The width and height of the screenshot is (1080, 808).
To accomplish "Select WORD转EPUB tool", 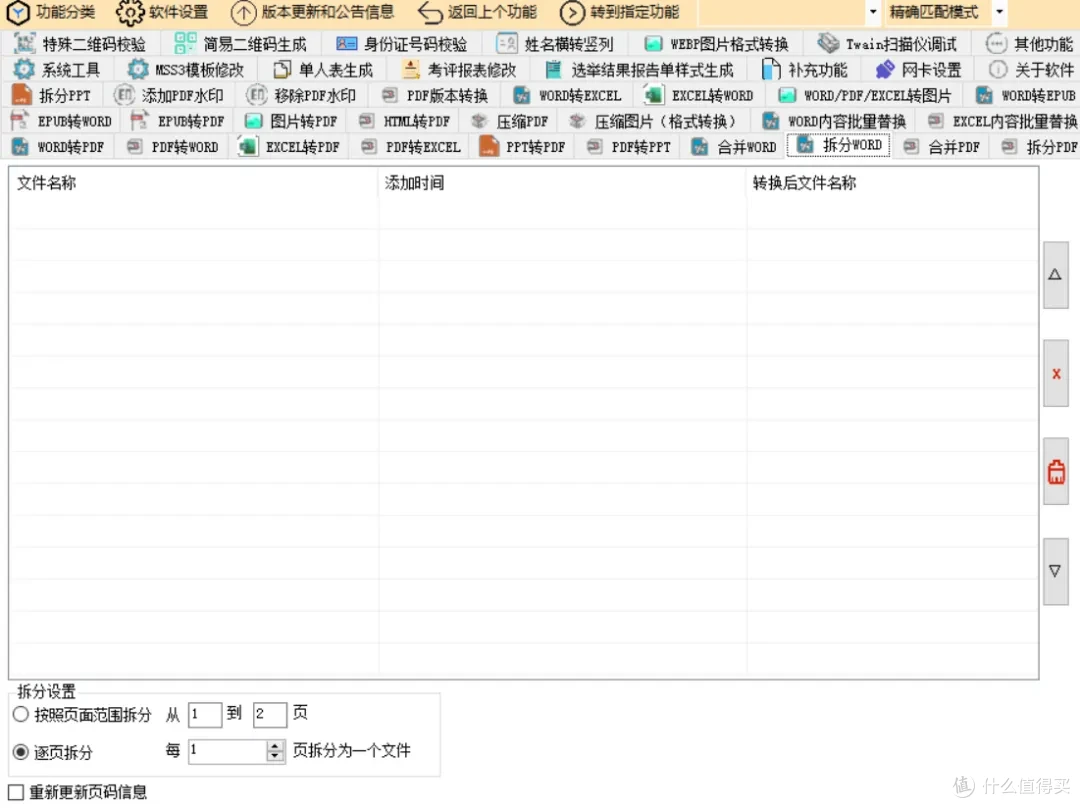I will point(1028,95).
